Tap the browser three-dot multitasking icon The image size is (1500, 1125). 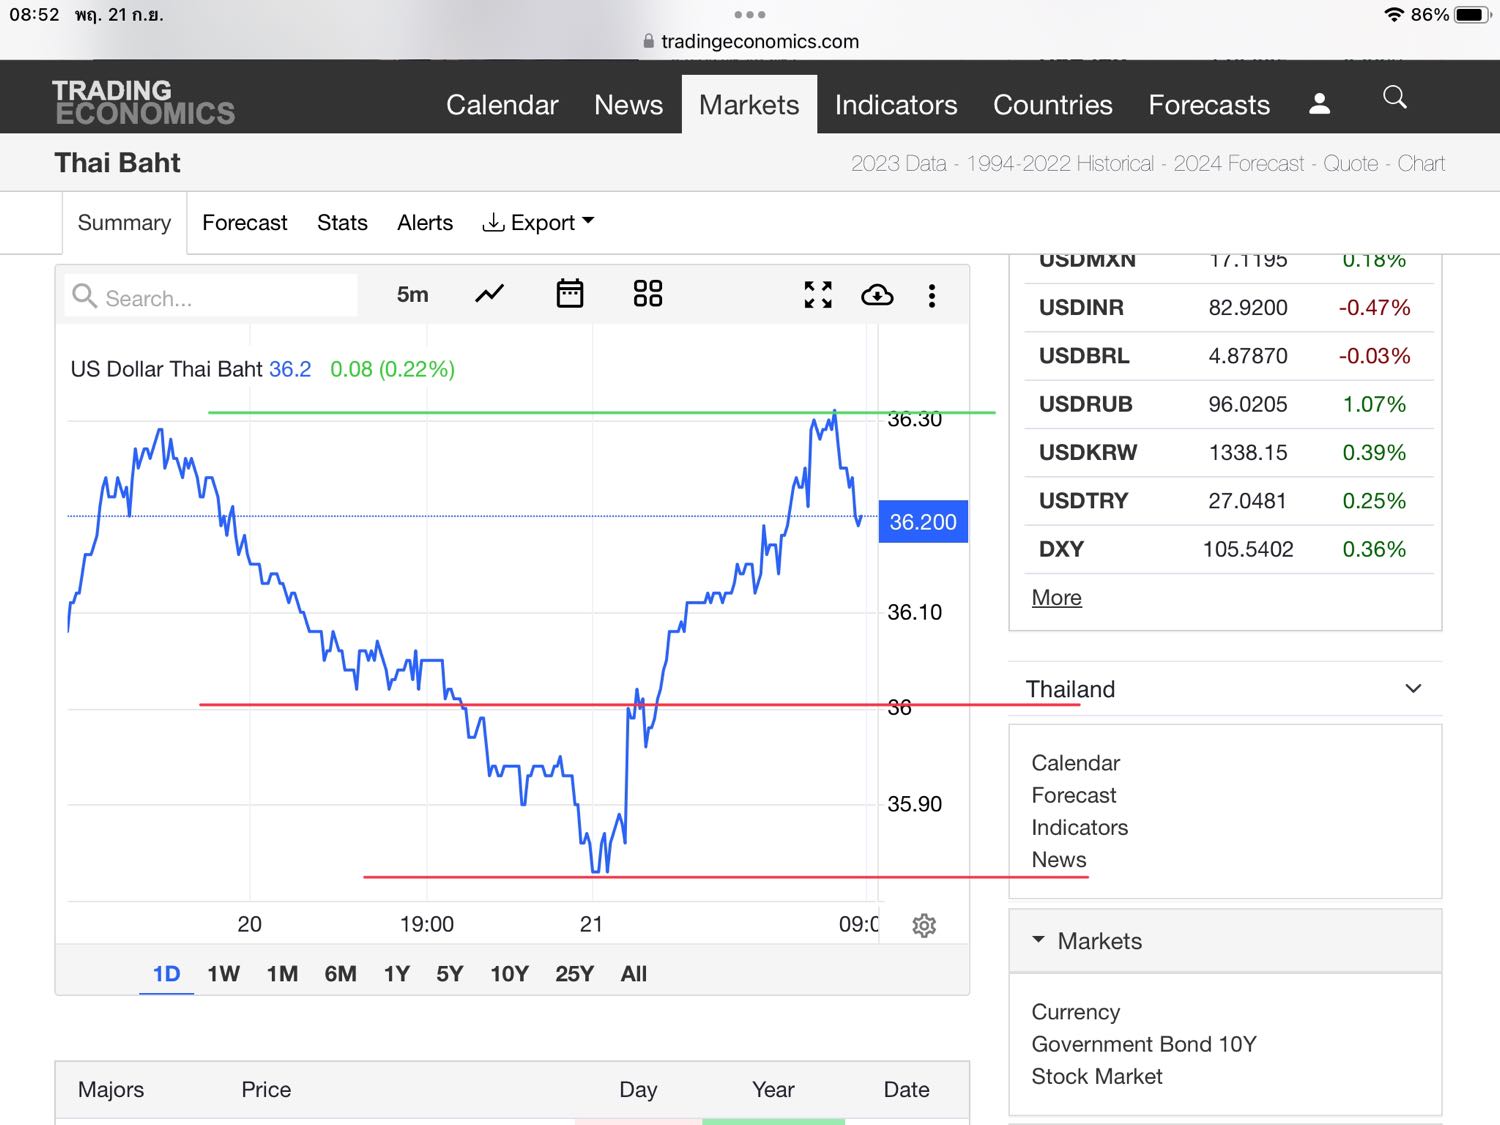pyautogui.click(x=749, y=15)
